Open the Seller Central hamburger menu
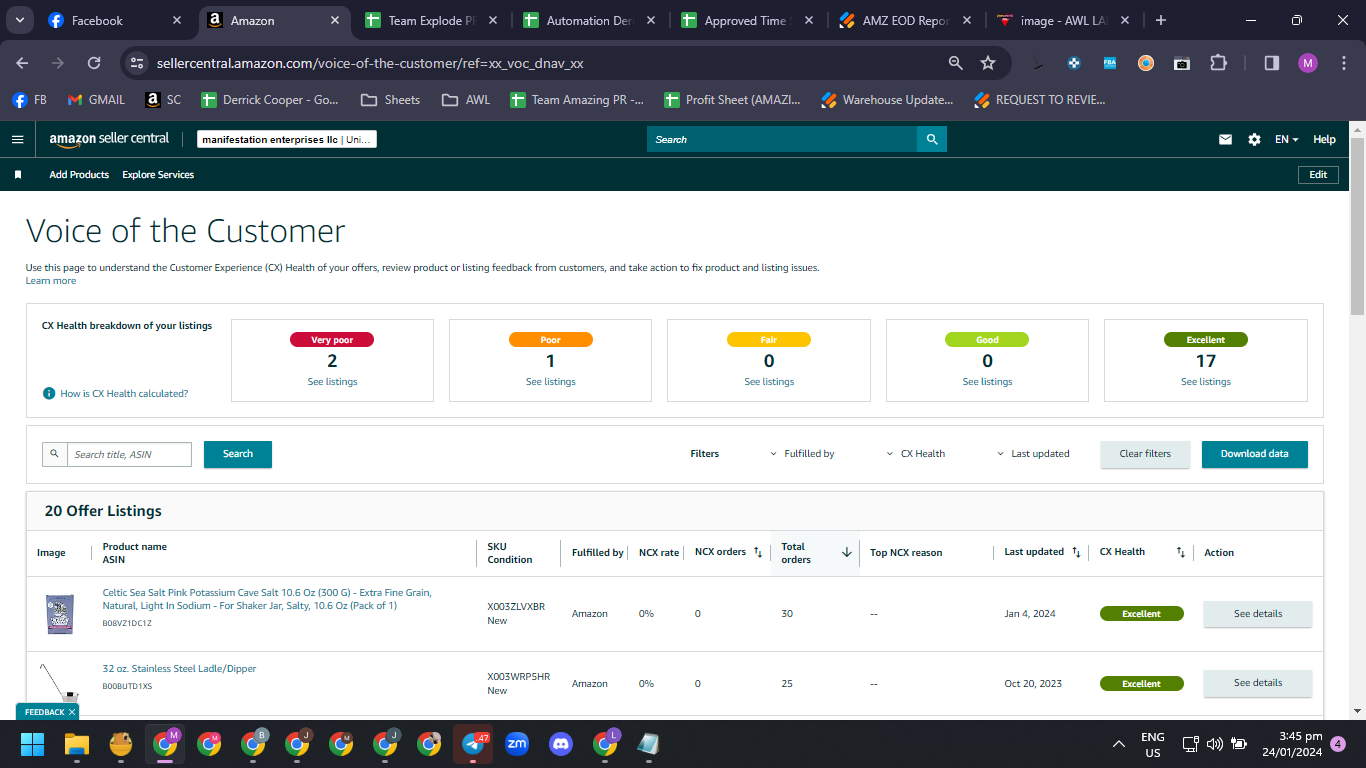 point(17,139)
